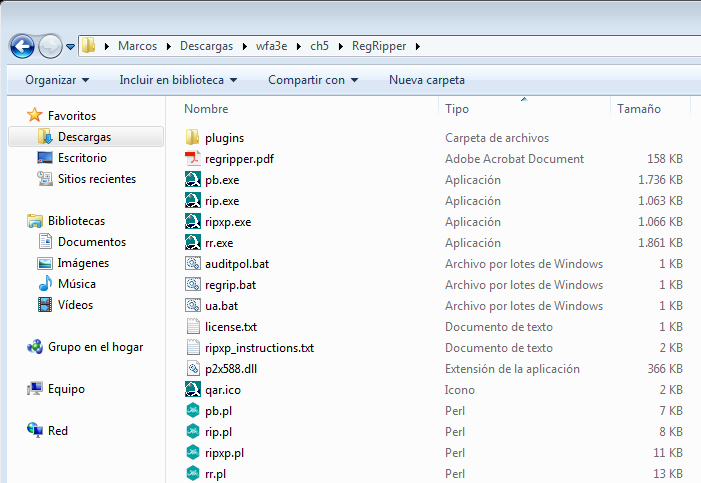Open the Compartir con dropdown
The height and width of the screenshot is (483, 701).
pyautogui.click(x=313, y=80)
